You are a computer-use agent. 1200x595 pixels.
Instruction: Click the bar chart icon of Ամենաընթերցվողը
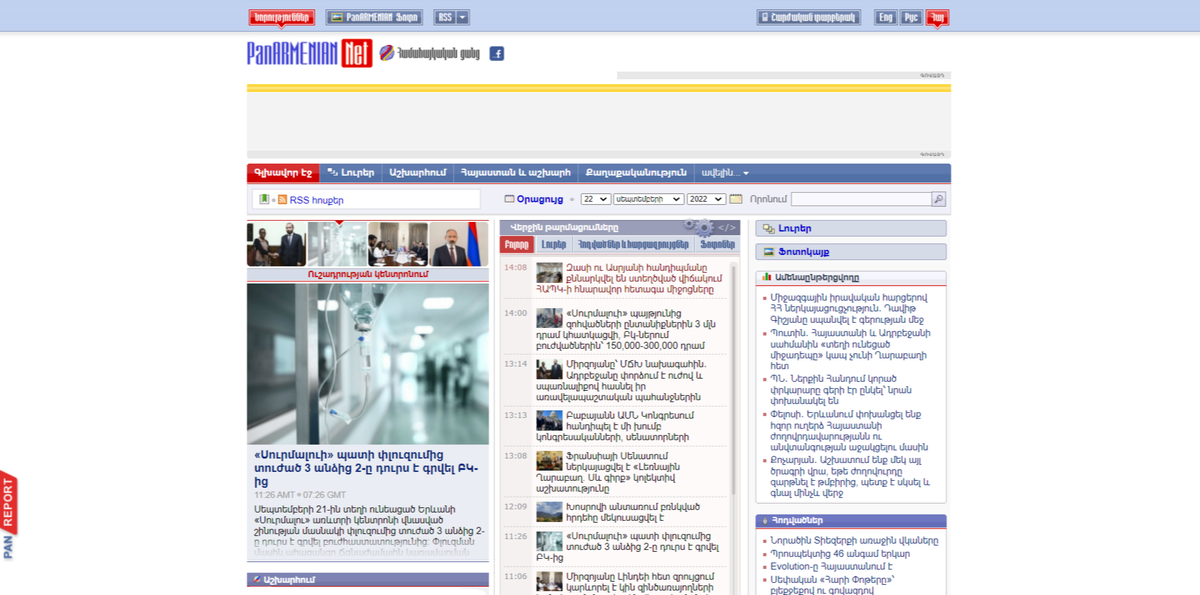point(766,277)
